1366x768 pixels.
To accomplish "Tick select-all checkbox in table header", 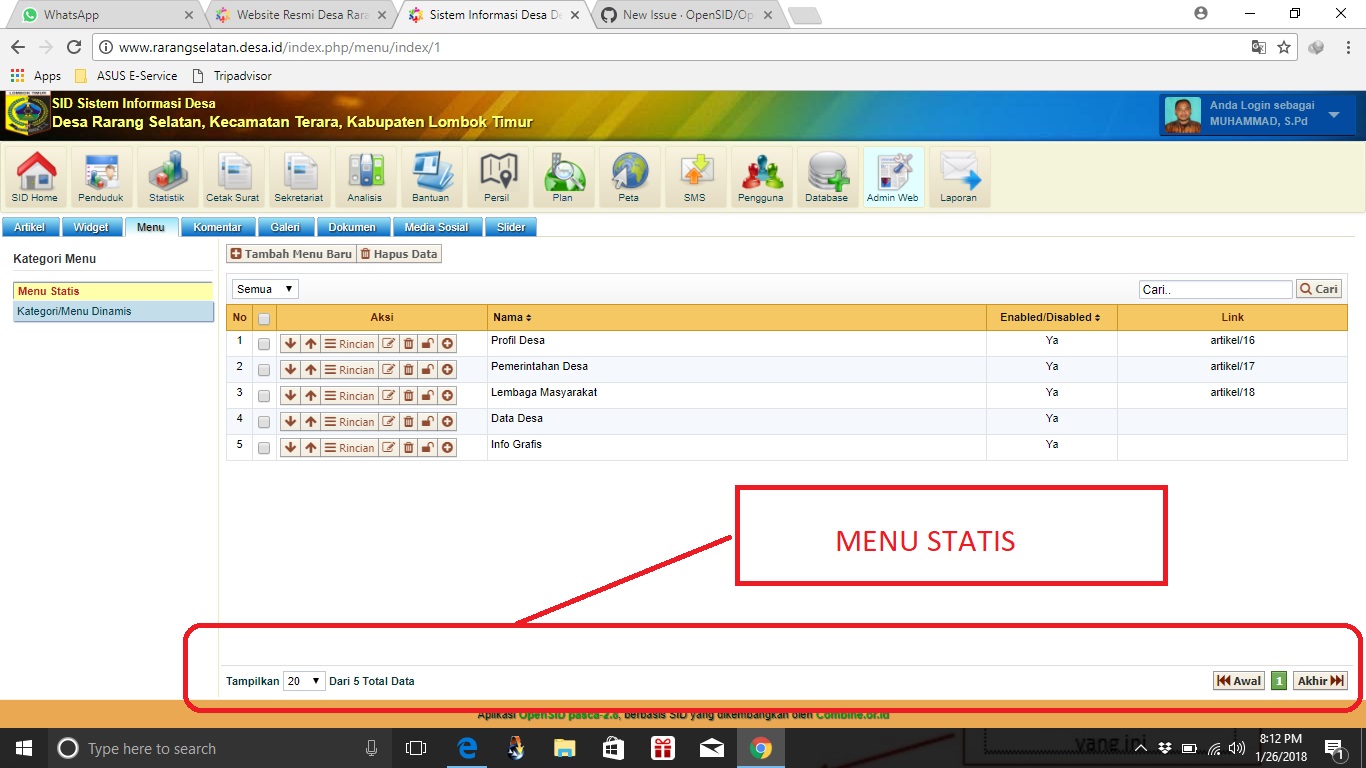I will click(264, 319).
